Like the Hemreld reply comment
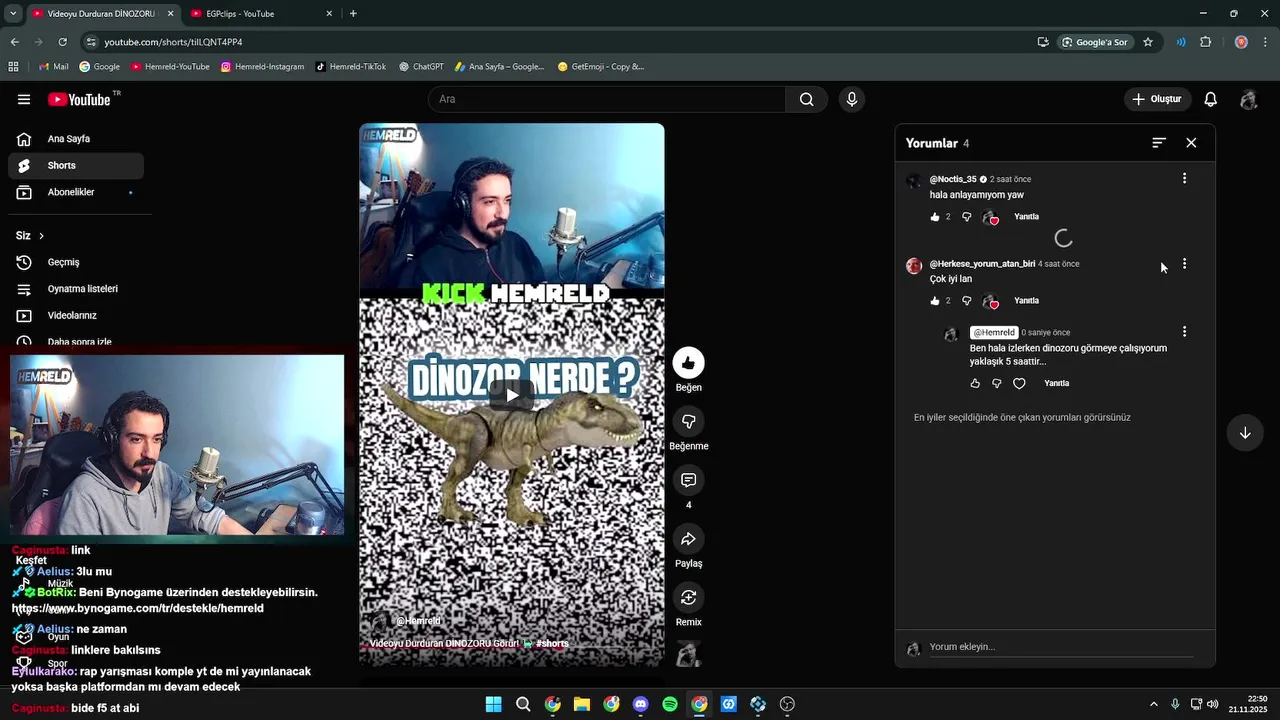 975,383
